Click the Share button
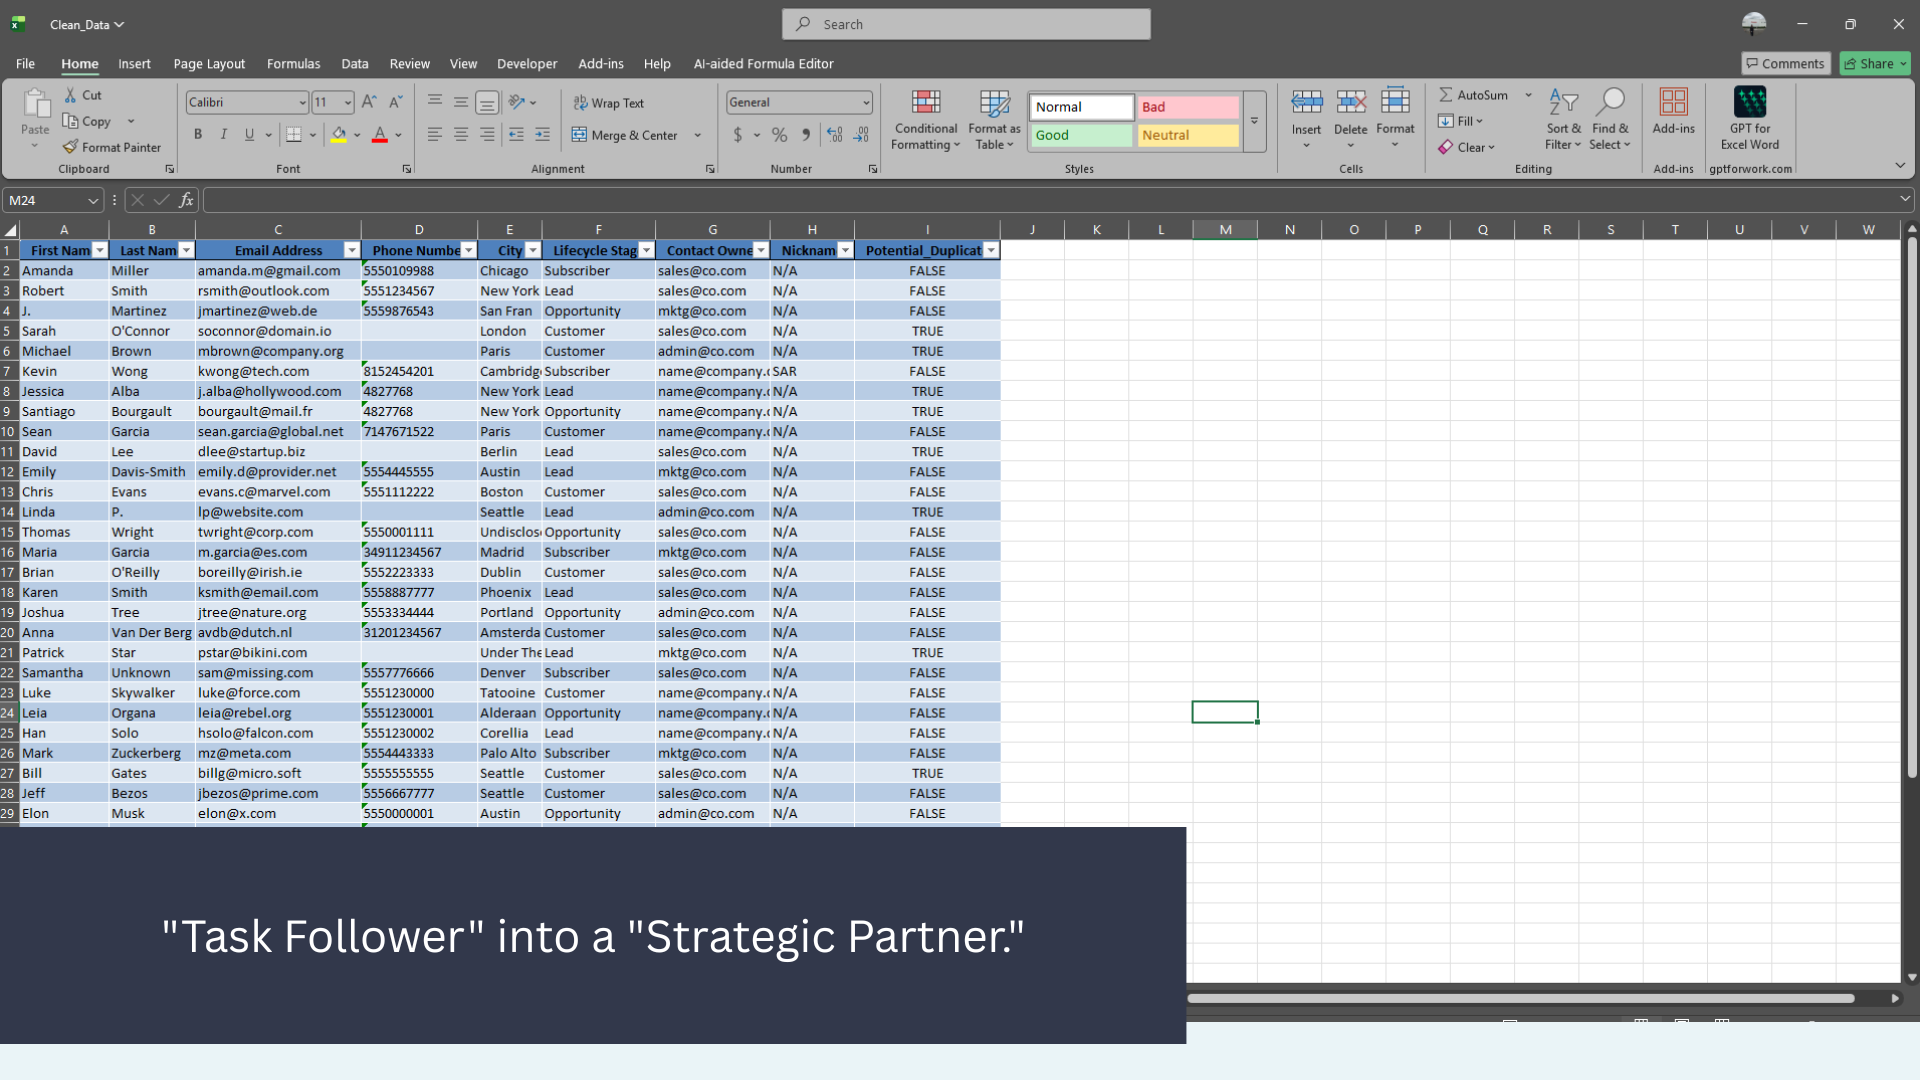 [x=1874, y=64]
